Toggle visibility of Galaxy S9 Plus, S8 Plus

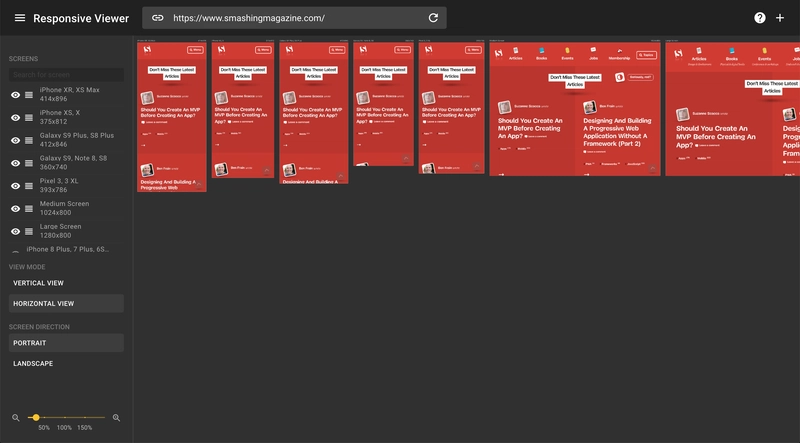pos(16,140)
